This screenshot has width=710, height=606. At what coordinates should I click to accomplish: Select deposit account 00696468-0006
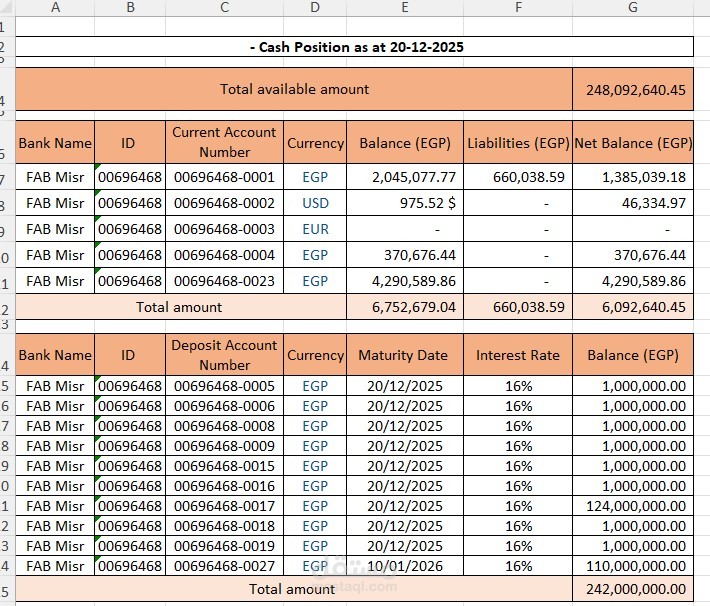[225, 406]
